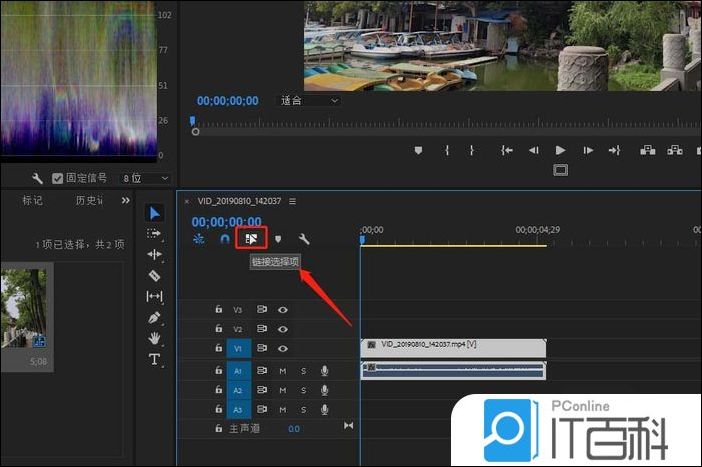Viewport: 702px width, 467px height.
Task: Expand hidden panel tabs with double chevron
Action: pyautogui.click(x=126, y=200)
